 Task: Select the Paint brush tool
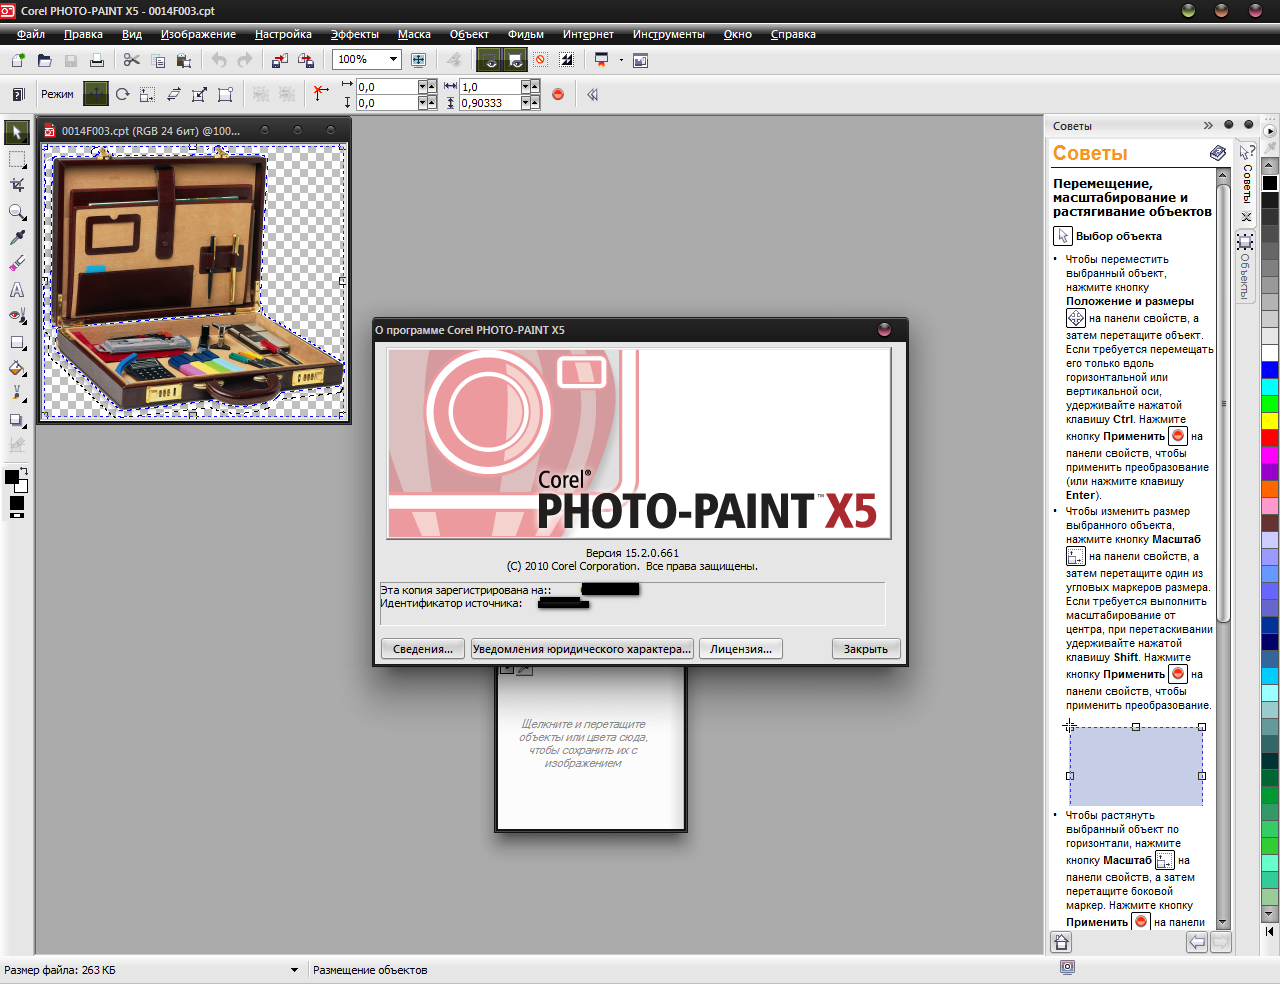[17, 394]
